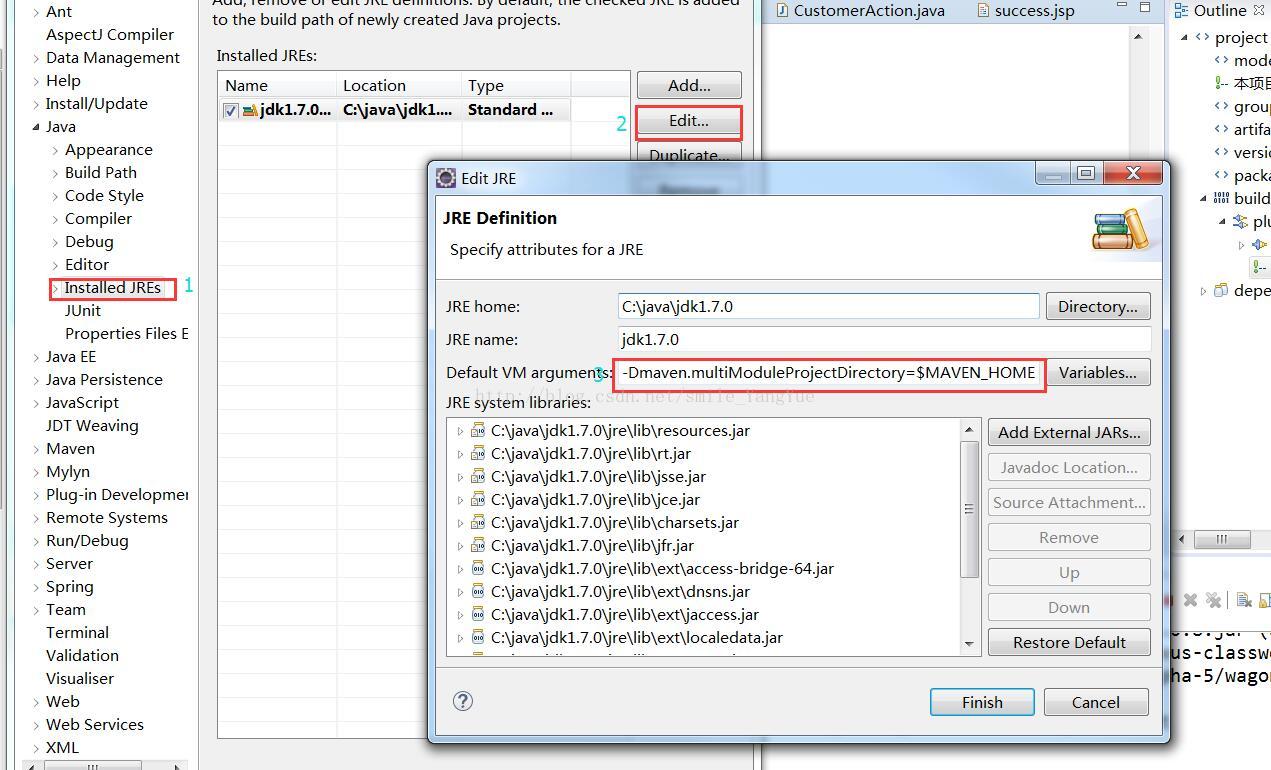The width and height of the screenshot is (1271, 770).
Task: Select the JUnit preferences entry
Action: point(82,310)
